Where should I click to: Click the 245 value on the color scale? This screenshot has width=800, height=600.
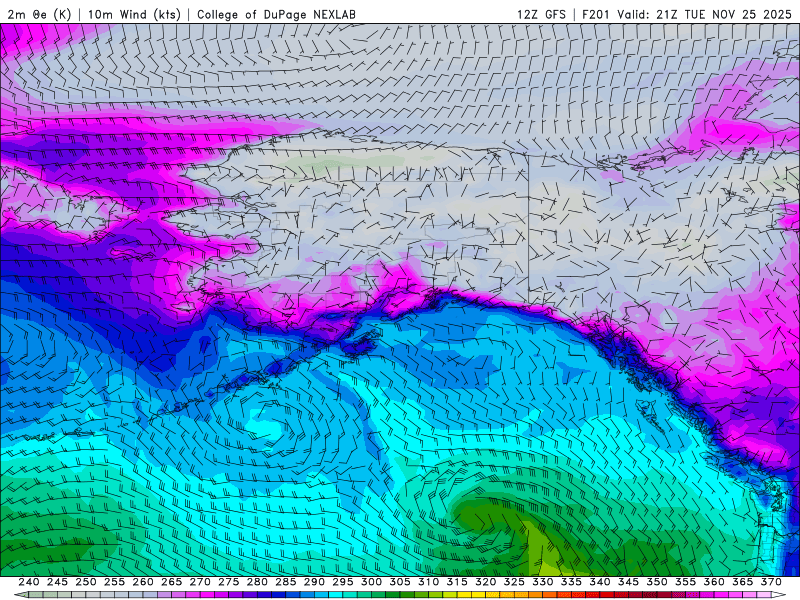57,582
